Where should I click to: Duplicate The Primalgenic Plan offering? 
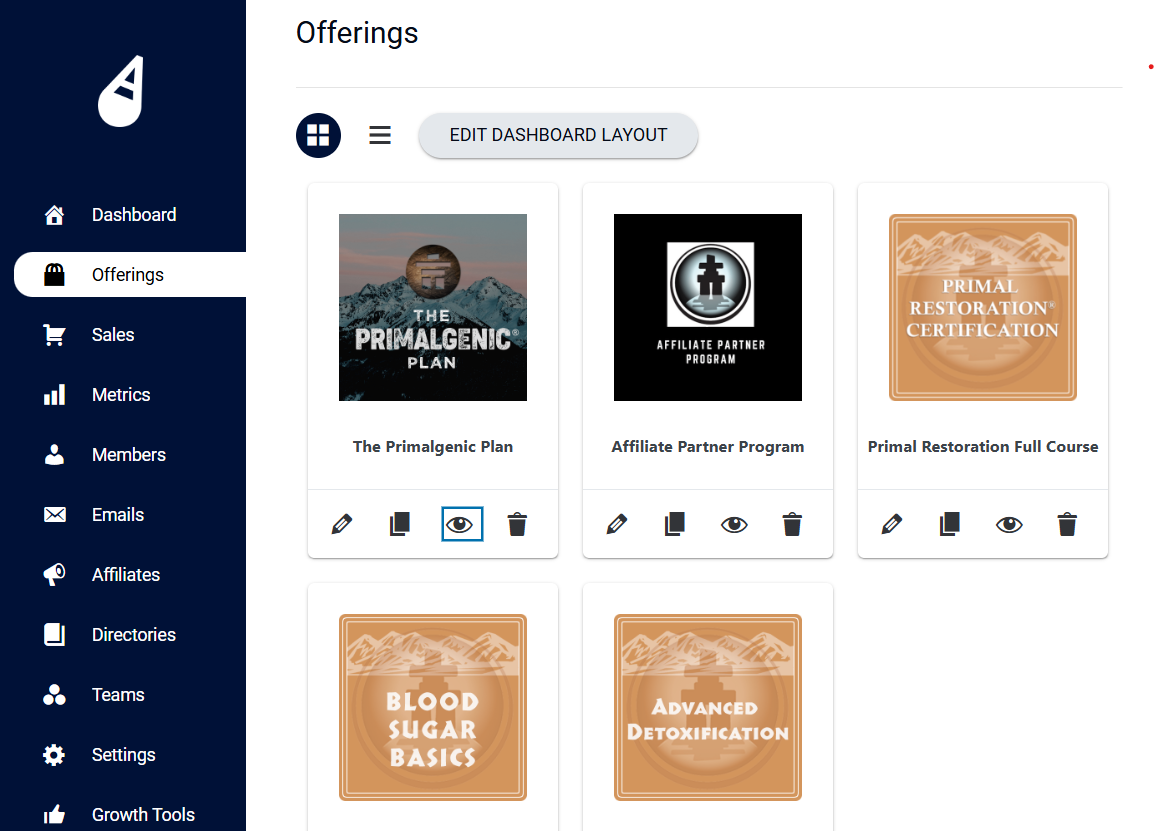point(400,524)
